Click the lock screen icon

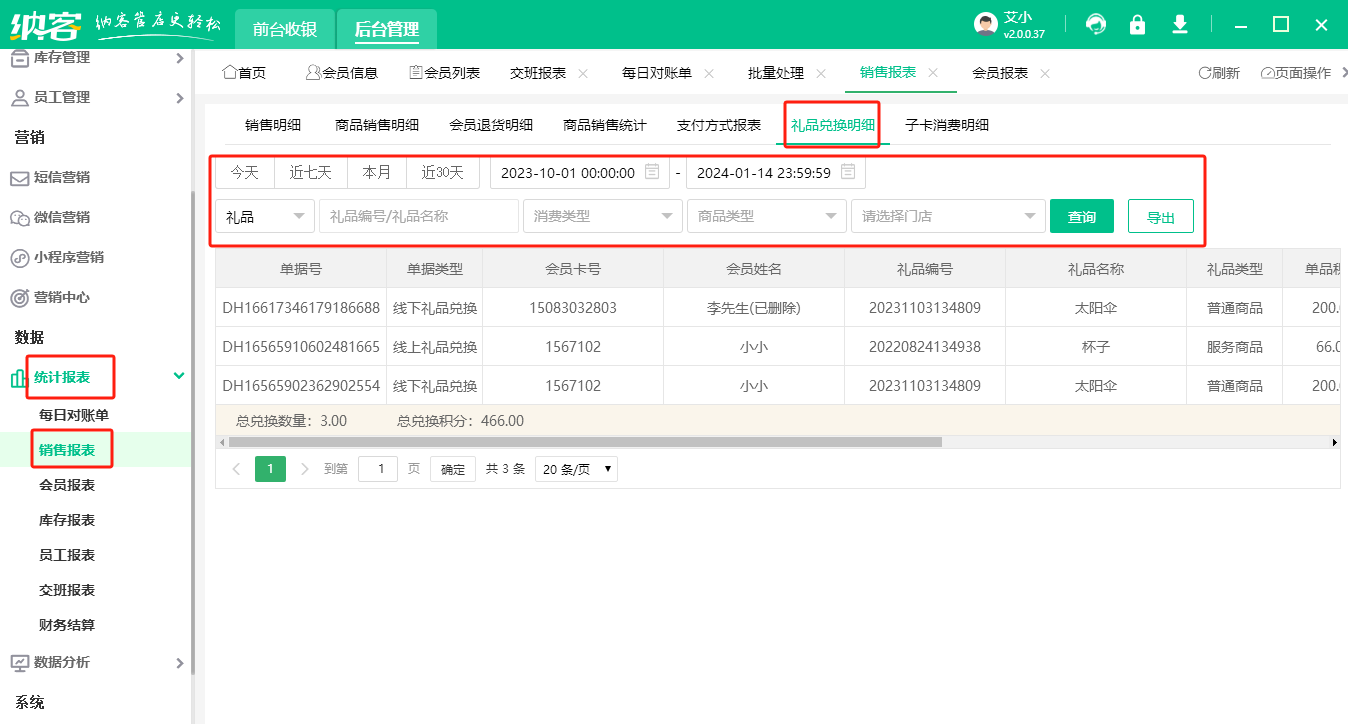(x=1137, y=25)
